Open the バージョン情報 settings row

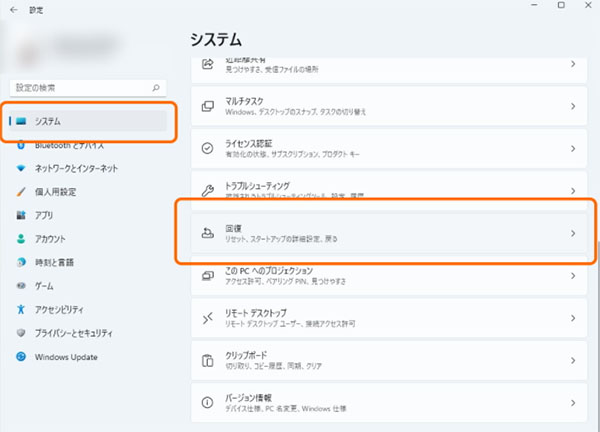click(x=389, y=403)
